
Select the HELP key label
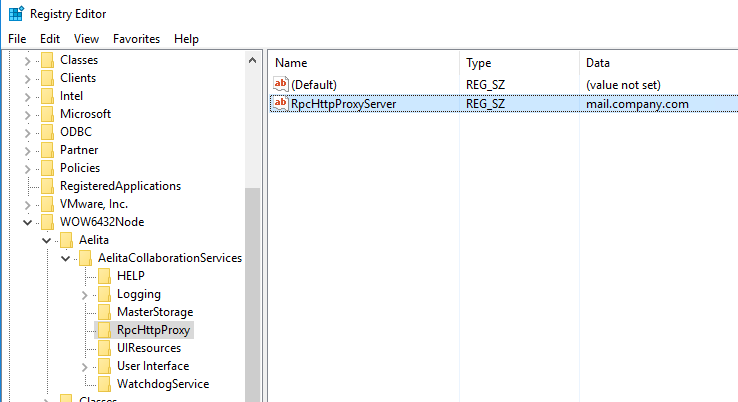pyautogui.click(x=131, y=276)
